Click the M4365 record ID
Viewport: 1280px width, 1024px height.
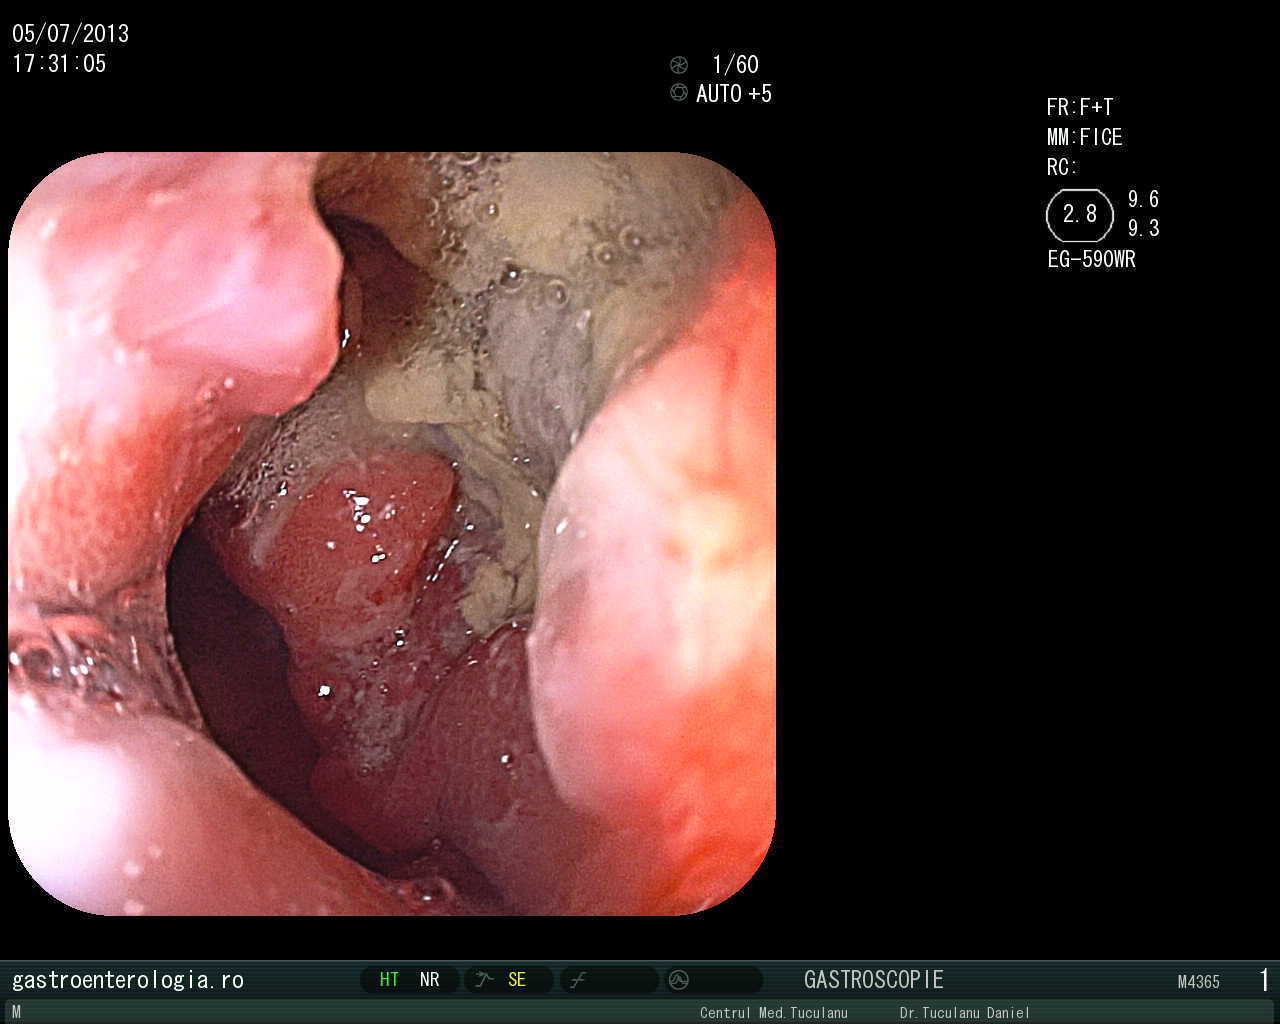[1198, 982]
